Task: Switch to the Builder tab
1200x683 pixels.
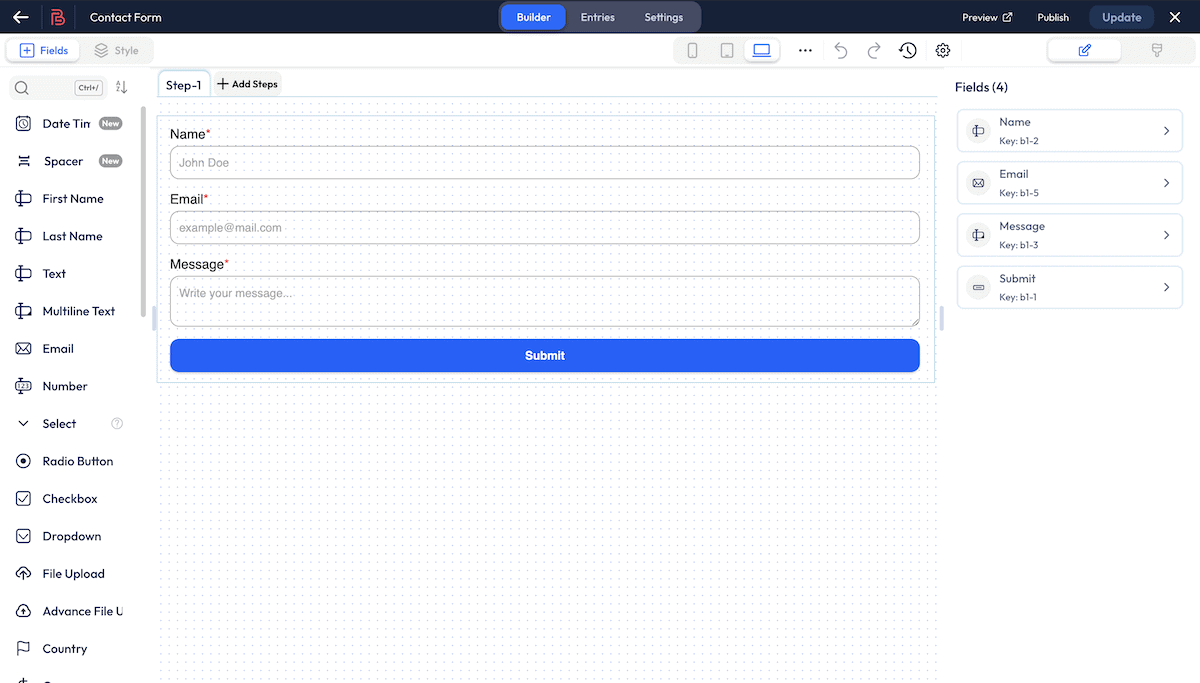Action: tap(533, 17)
